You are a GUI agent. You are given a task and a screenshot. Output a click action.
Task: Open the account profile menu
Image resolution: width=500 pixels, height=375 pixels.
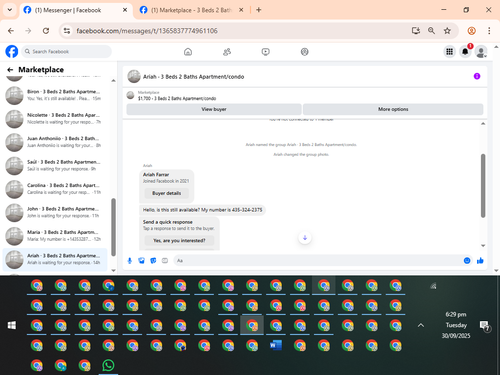click(x=481, y=52)
